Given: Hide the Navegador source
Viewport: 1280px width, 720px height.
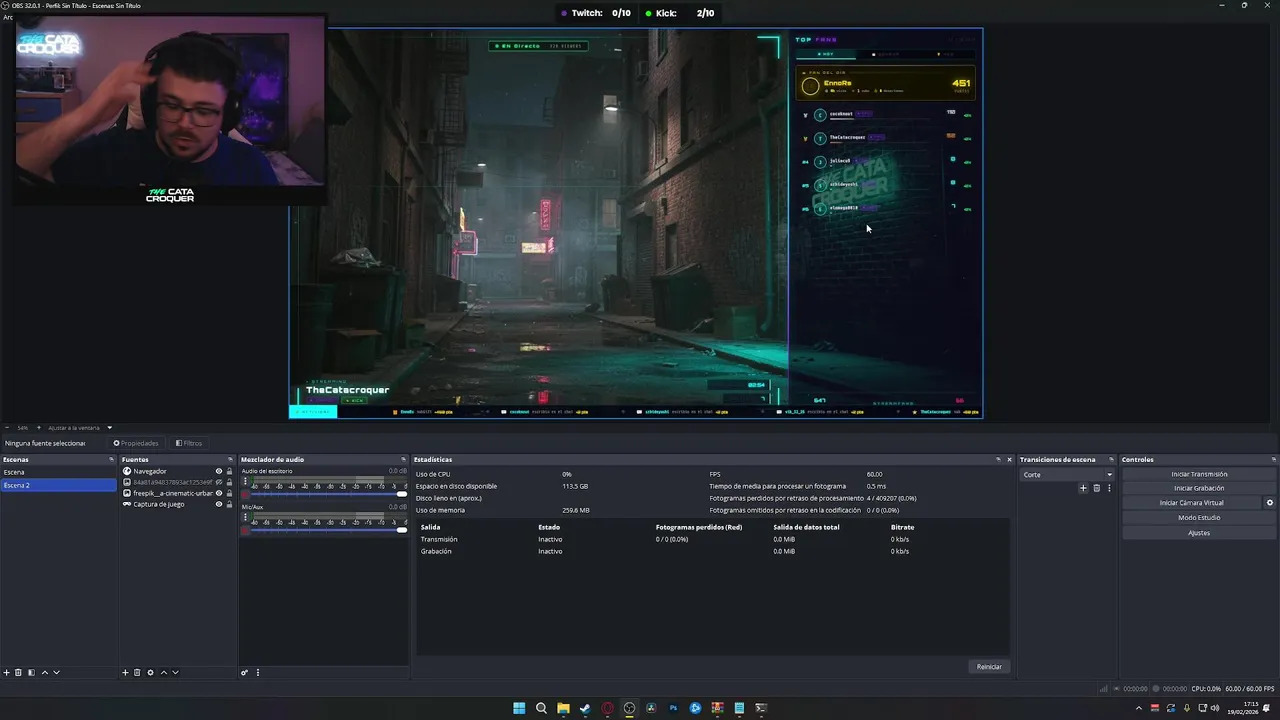Looking at the screenshot, I should click(219, 471).
